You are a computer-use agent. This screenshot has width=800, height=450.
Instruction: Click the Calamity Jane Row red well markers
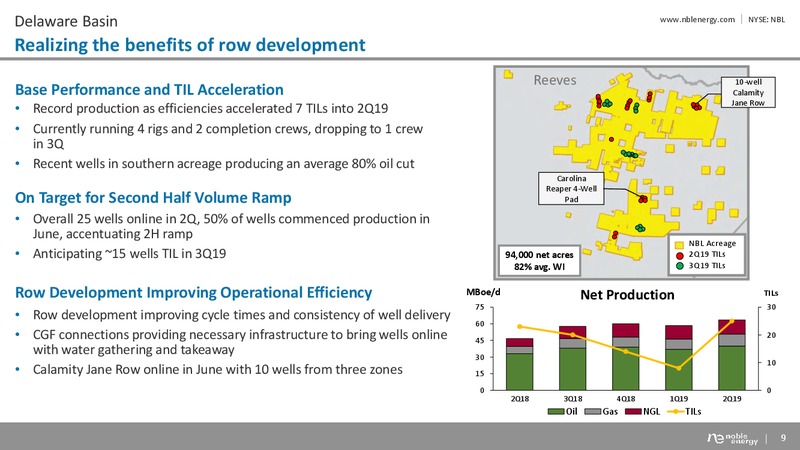(696, 106)
